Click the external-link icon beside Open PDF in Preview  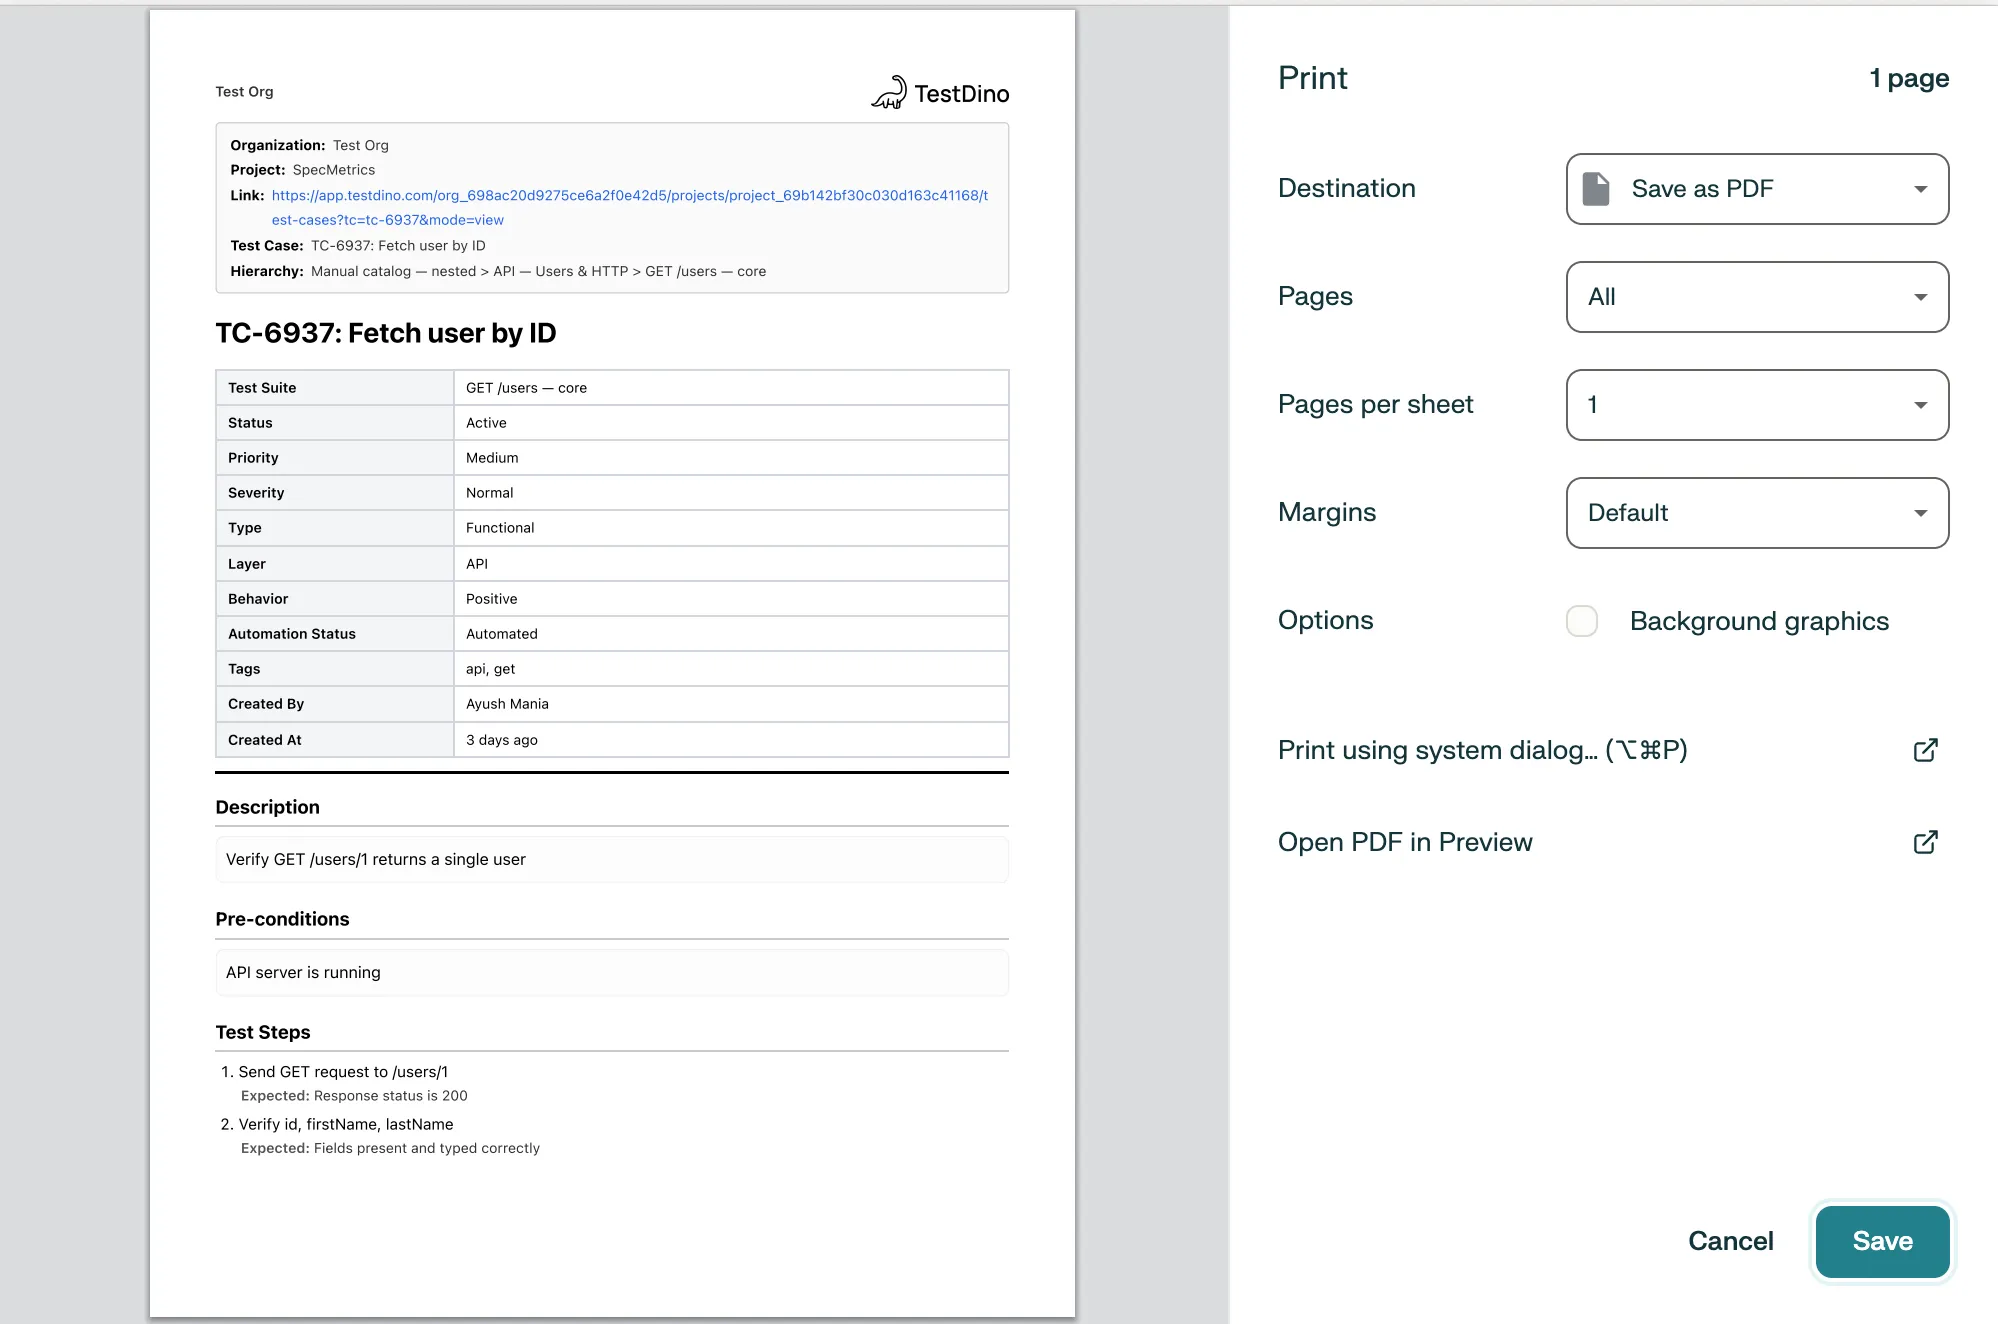coord(1925,842)
